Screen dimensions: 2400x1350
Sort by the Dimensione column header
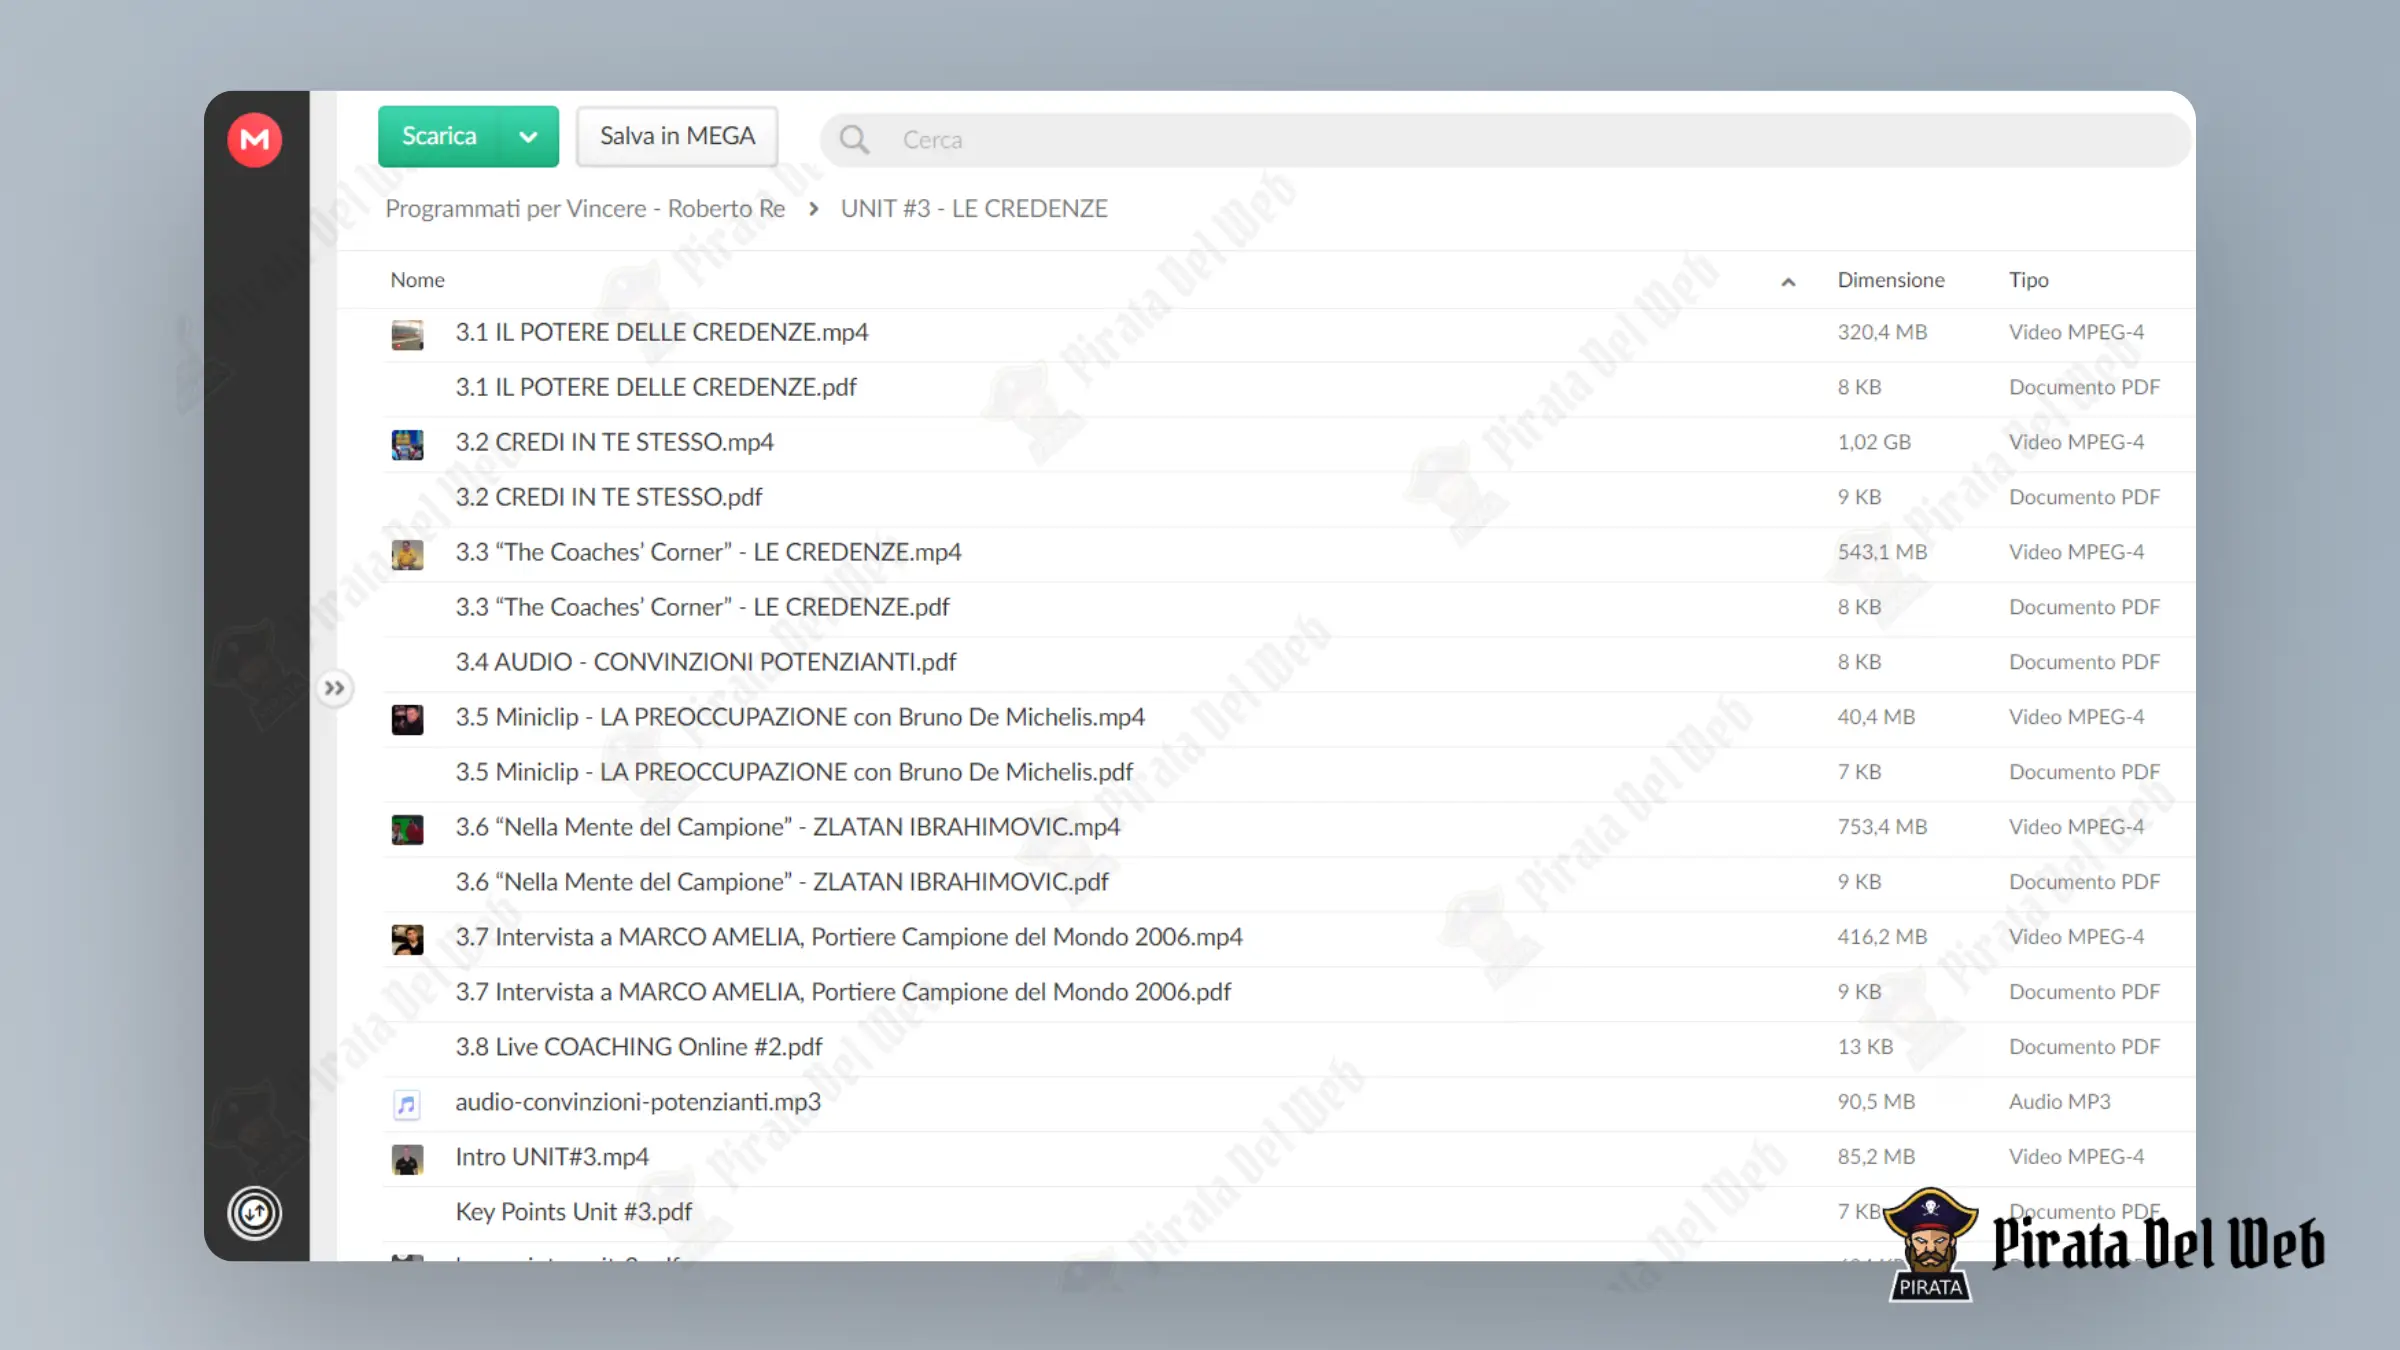click(x=1891, y=280)
